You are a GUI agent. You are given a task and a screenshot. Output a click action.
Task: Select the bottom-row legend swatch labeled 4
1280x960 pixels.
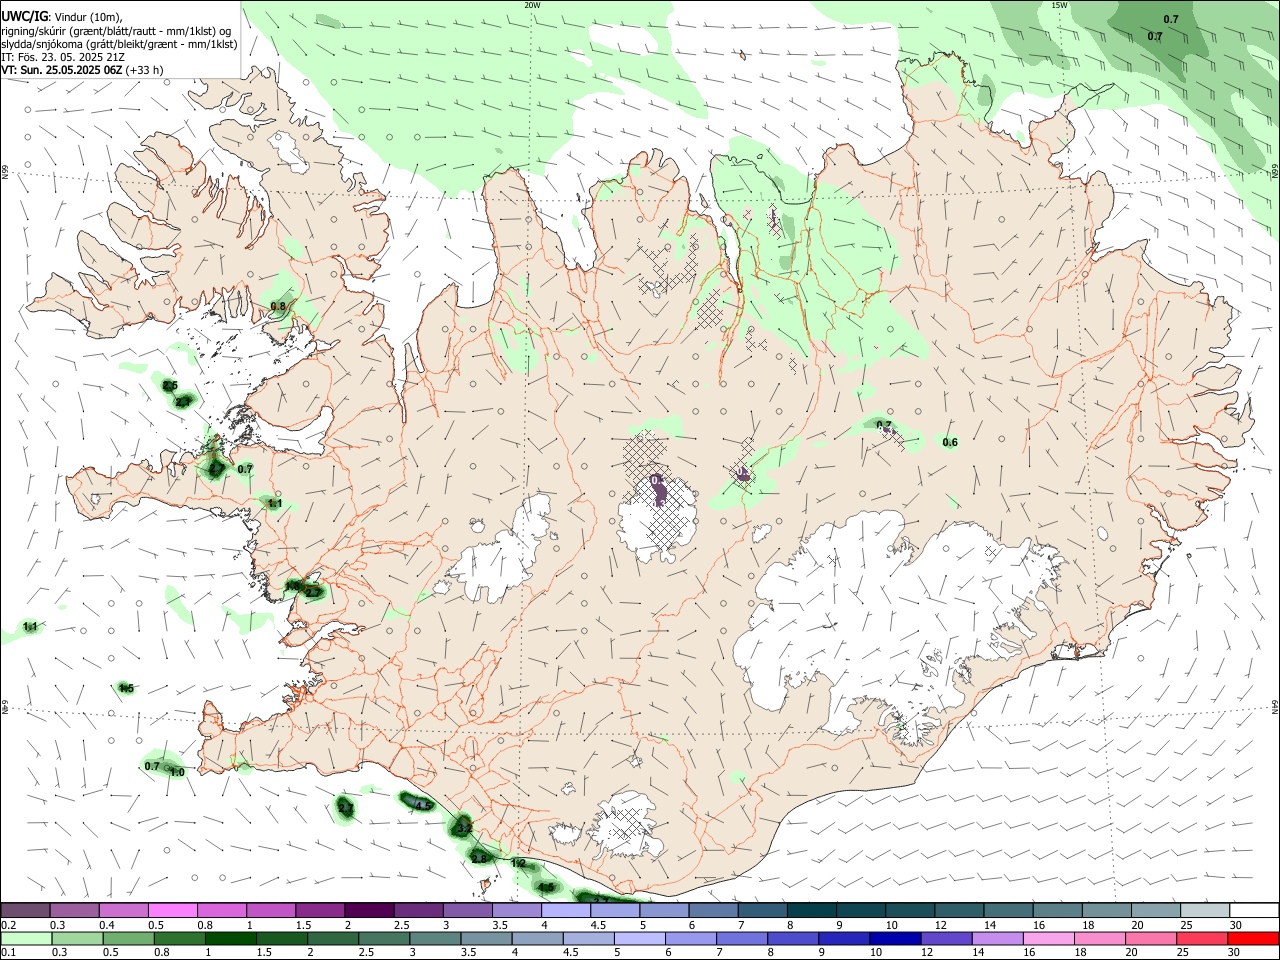[x=537, y=938]
